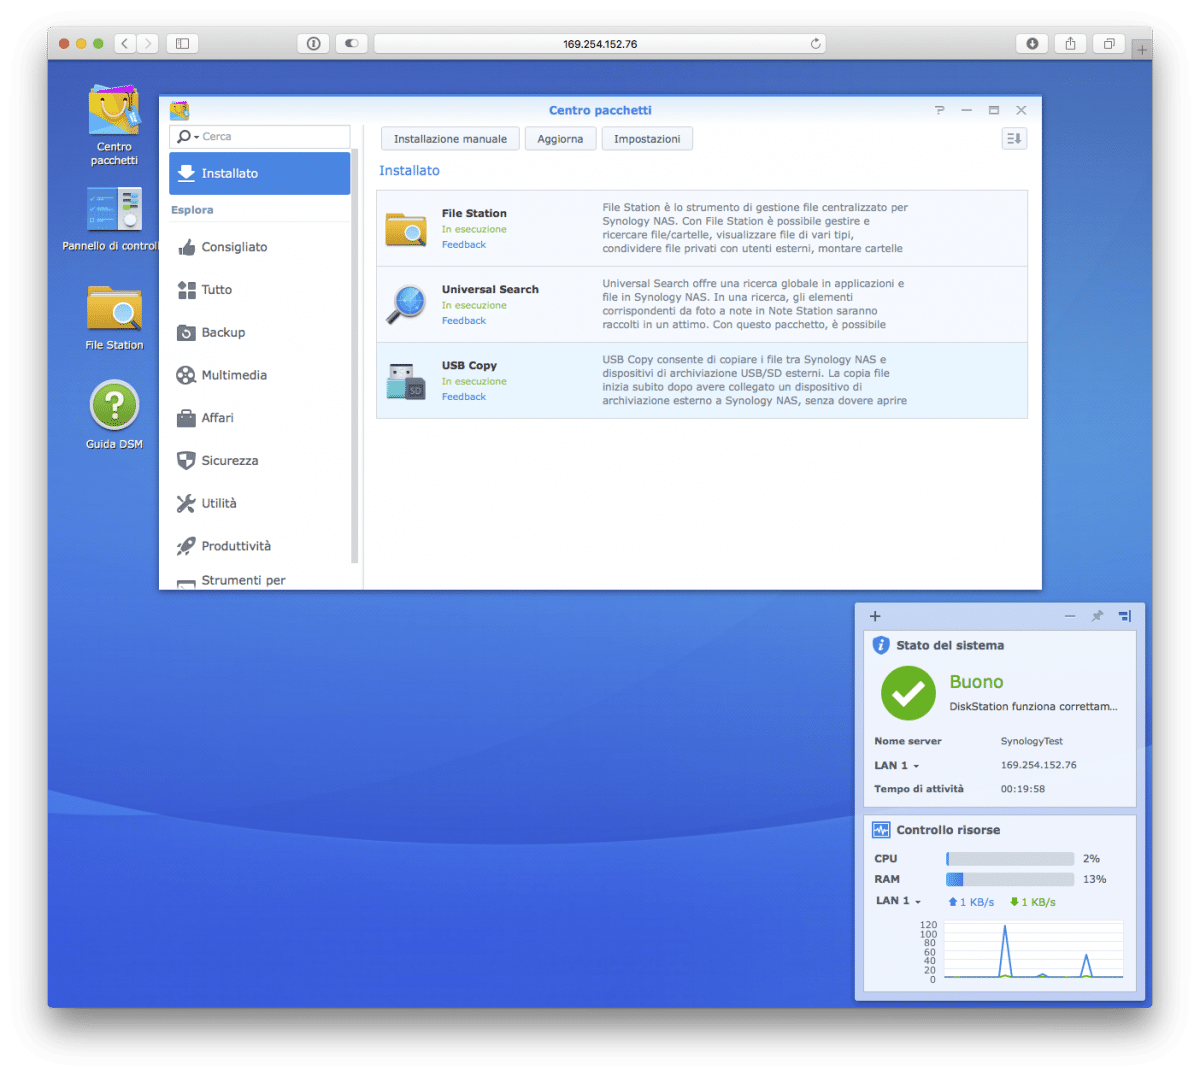The width and height of the screenshot is (1200, 1076).
Task: Pin the system status widget
Action: pyautogui.click(x=1097, y=616)
